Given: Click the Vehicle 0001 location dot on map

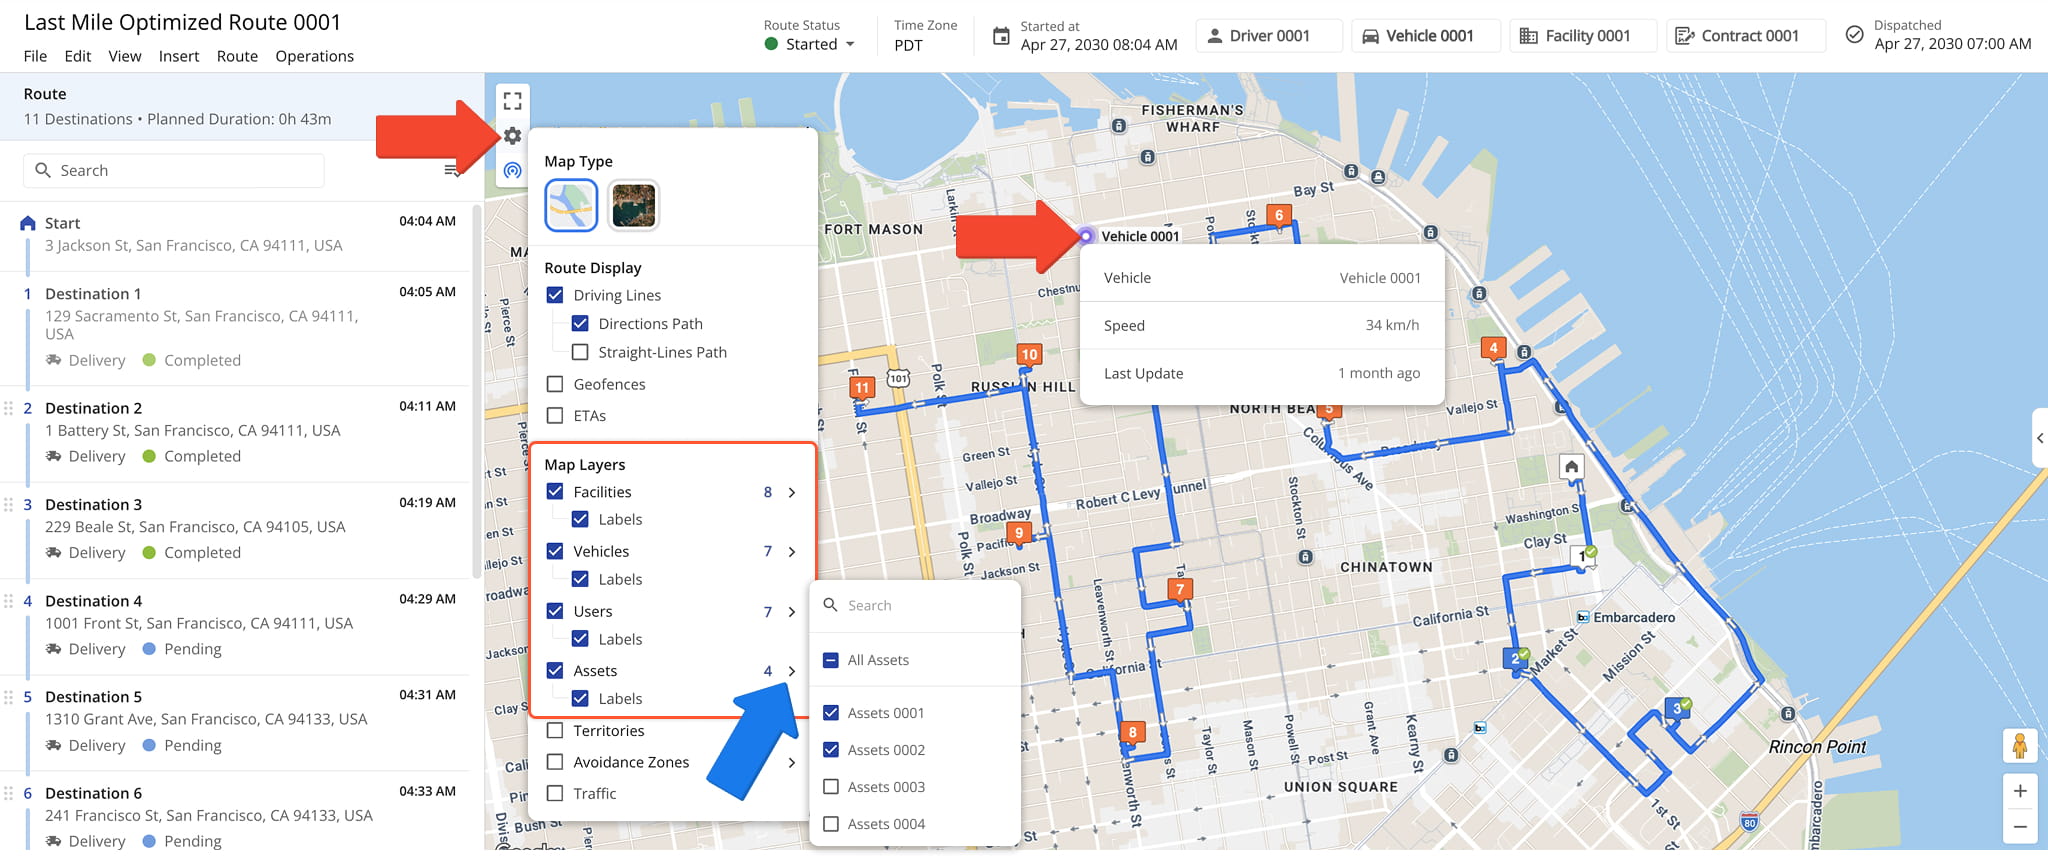Looking at the screenshot, I should point(1085,236).
